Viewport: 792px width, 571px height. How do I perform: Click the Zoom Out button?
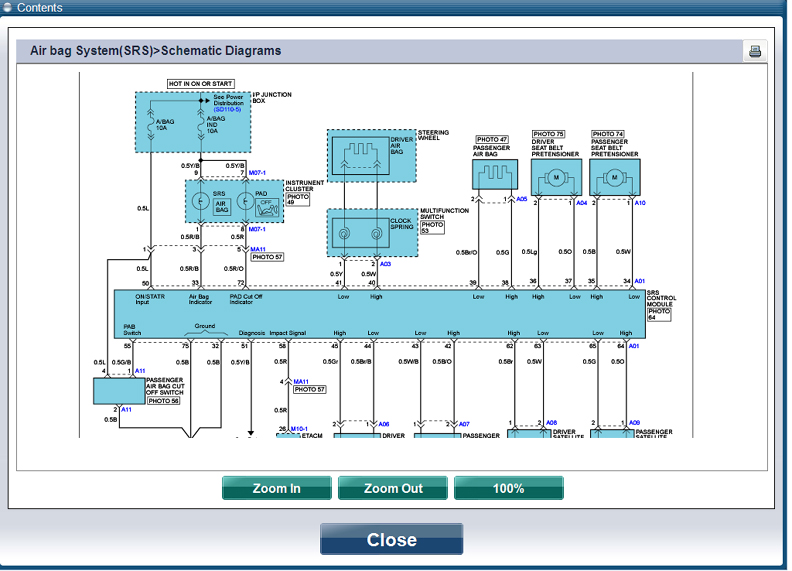pos(392,488)
